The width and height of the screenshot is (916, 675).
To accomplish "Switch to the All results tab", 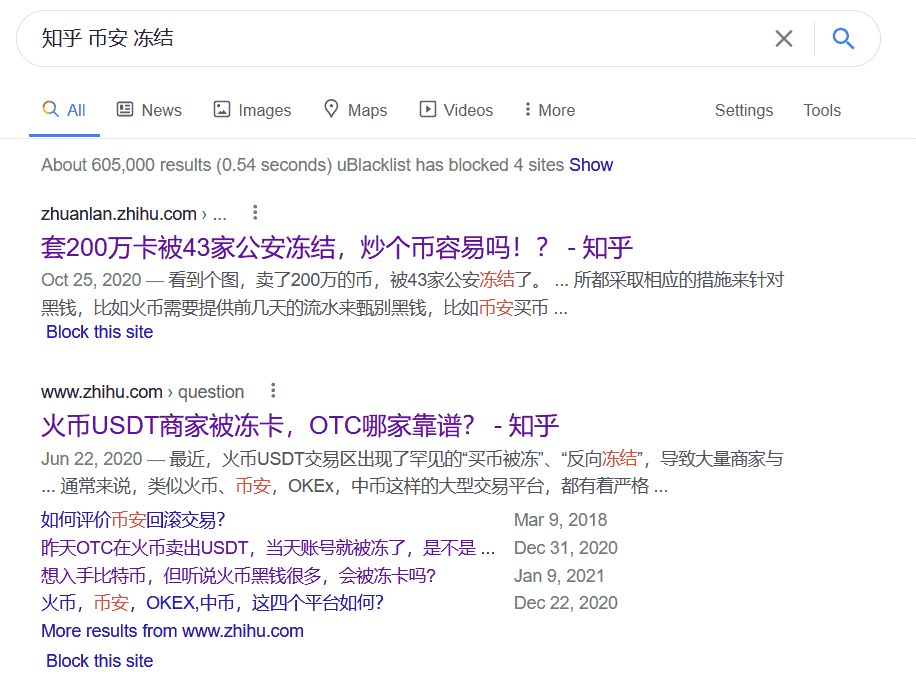I will tap(64, 109).
